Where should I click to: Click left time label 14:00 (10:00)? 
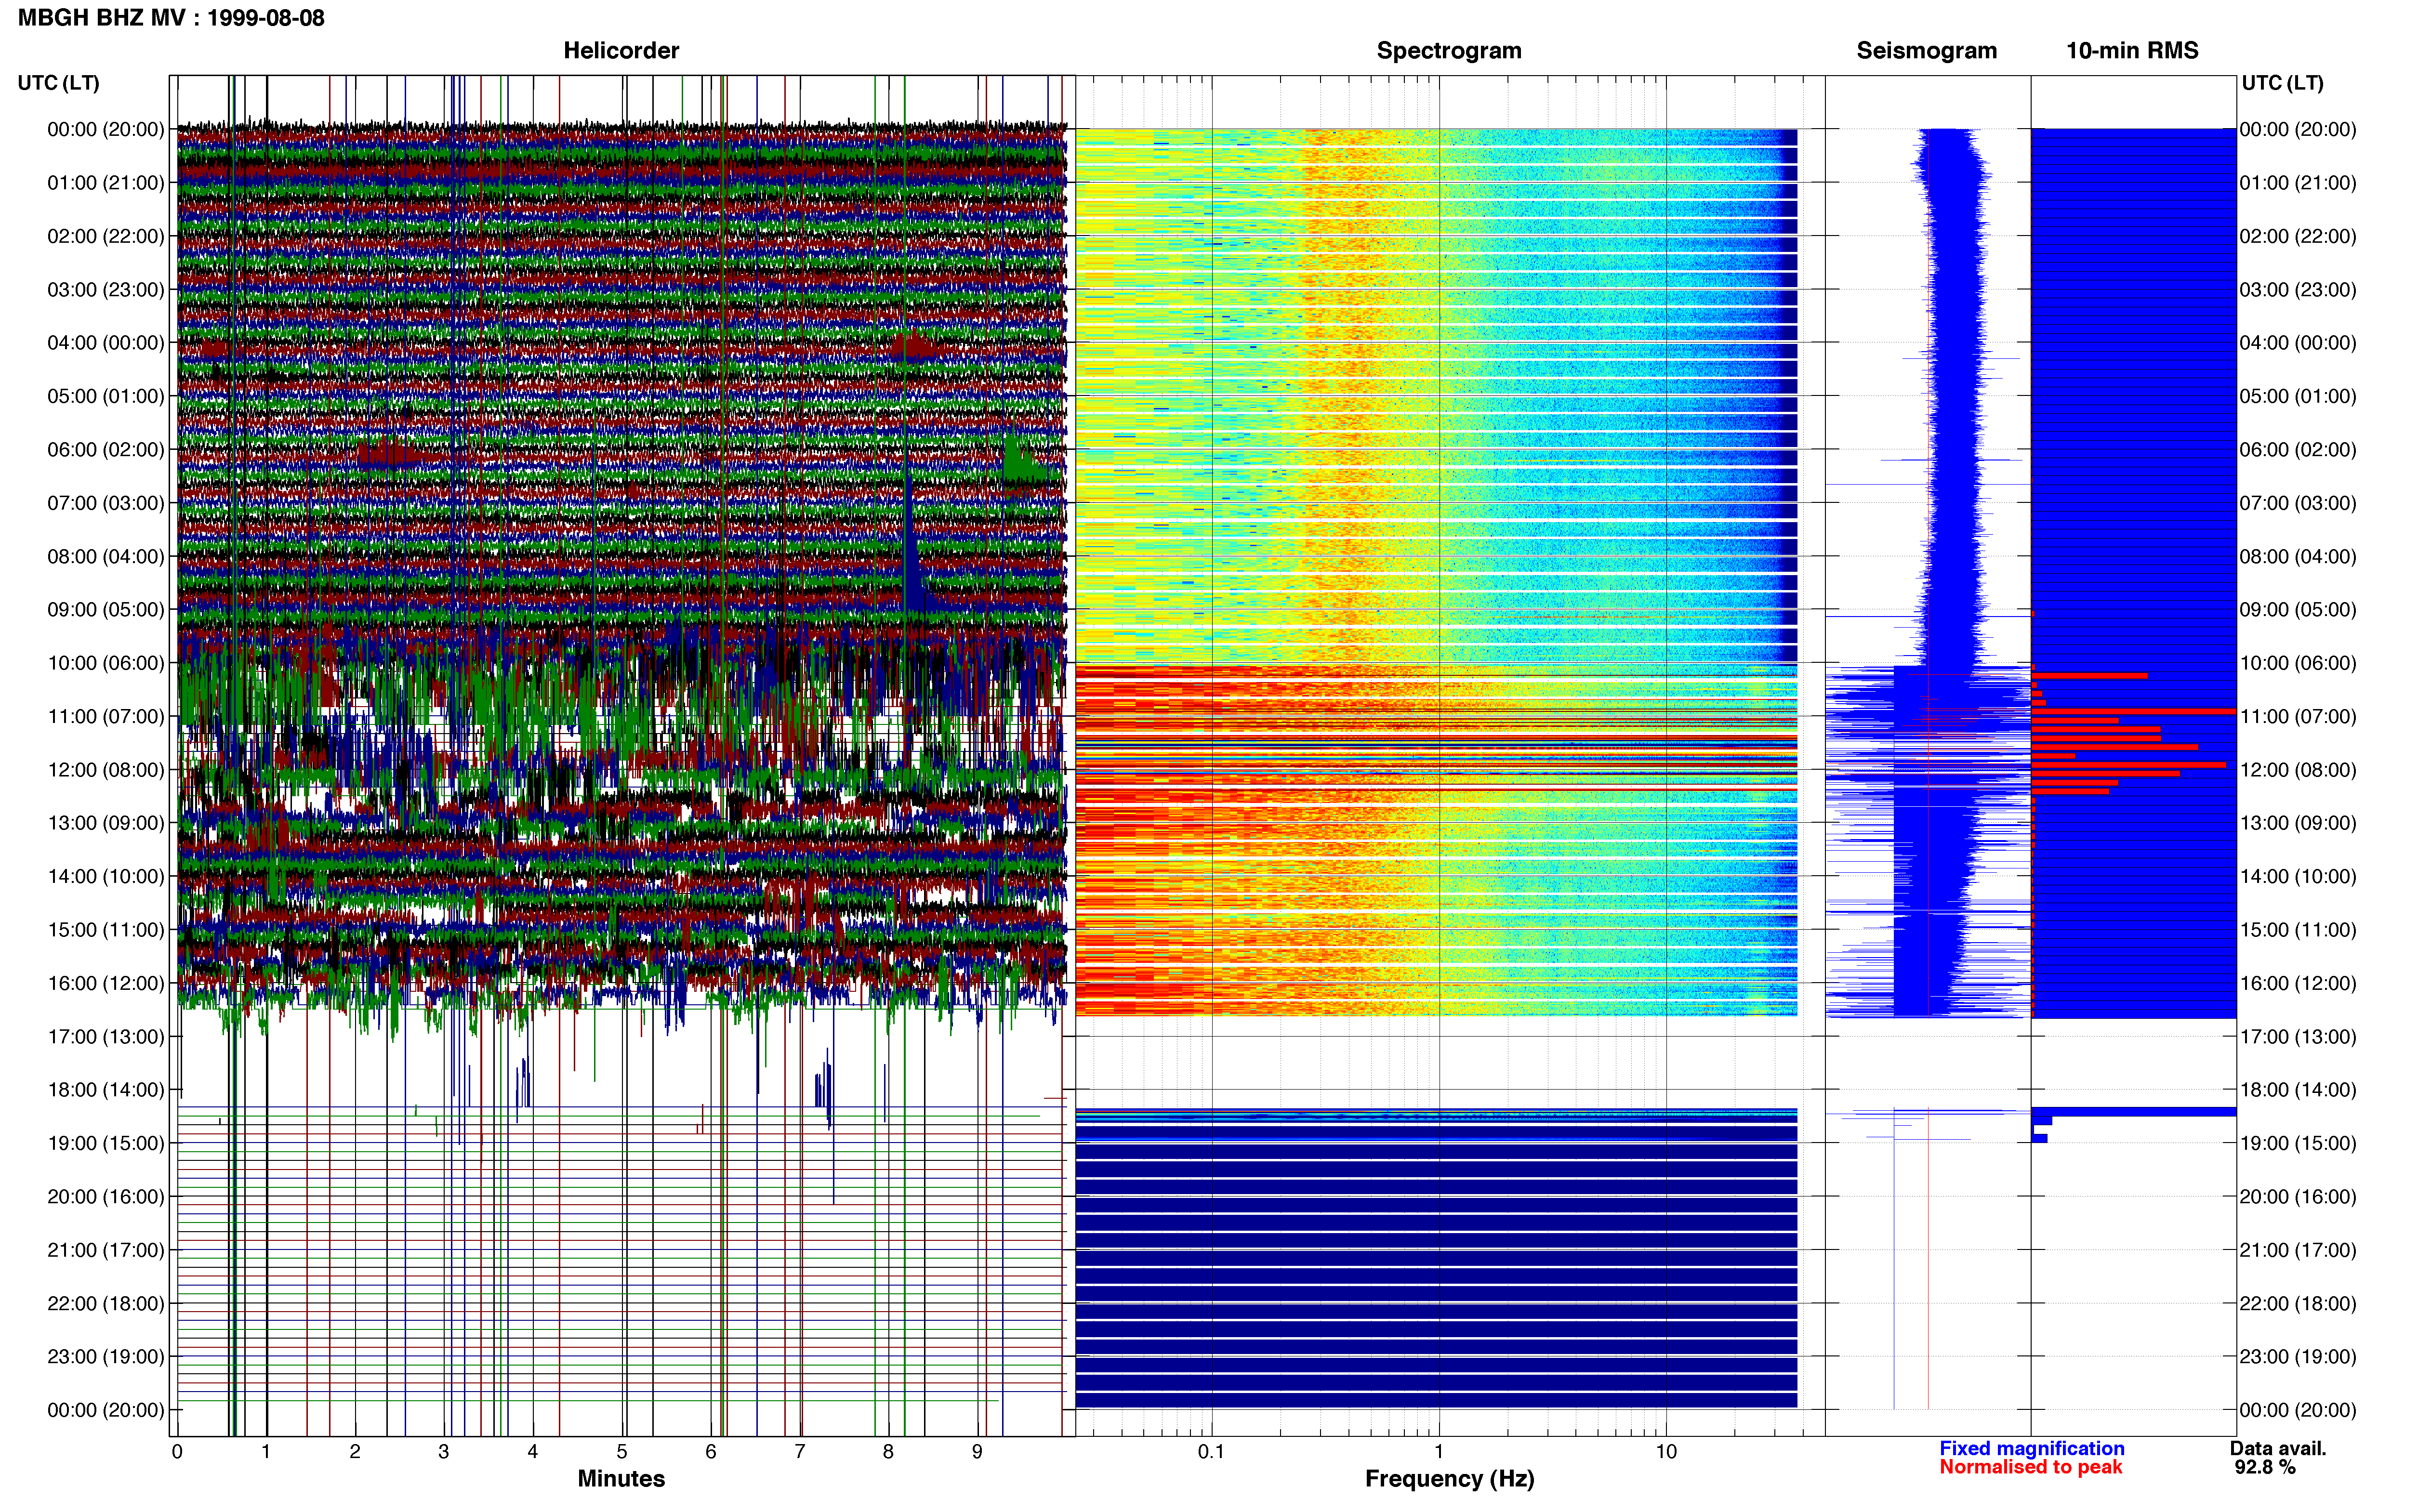pyautogui.click(x=106, y=877)
